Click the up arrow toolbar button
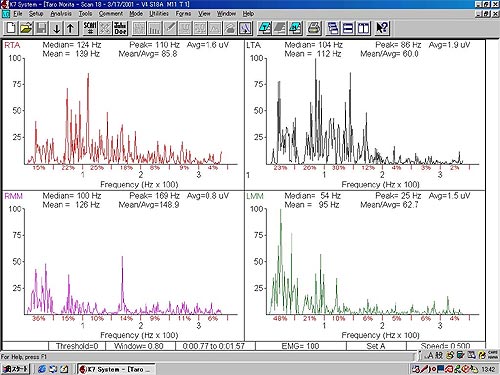The image size is (500, 375). tap(71, 28)
